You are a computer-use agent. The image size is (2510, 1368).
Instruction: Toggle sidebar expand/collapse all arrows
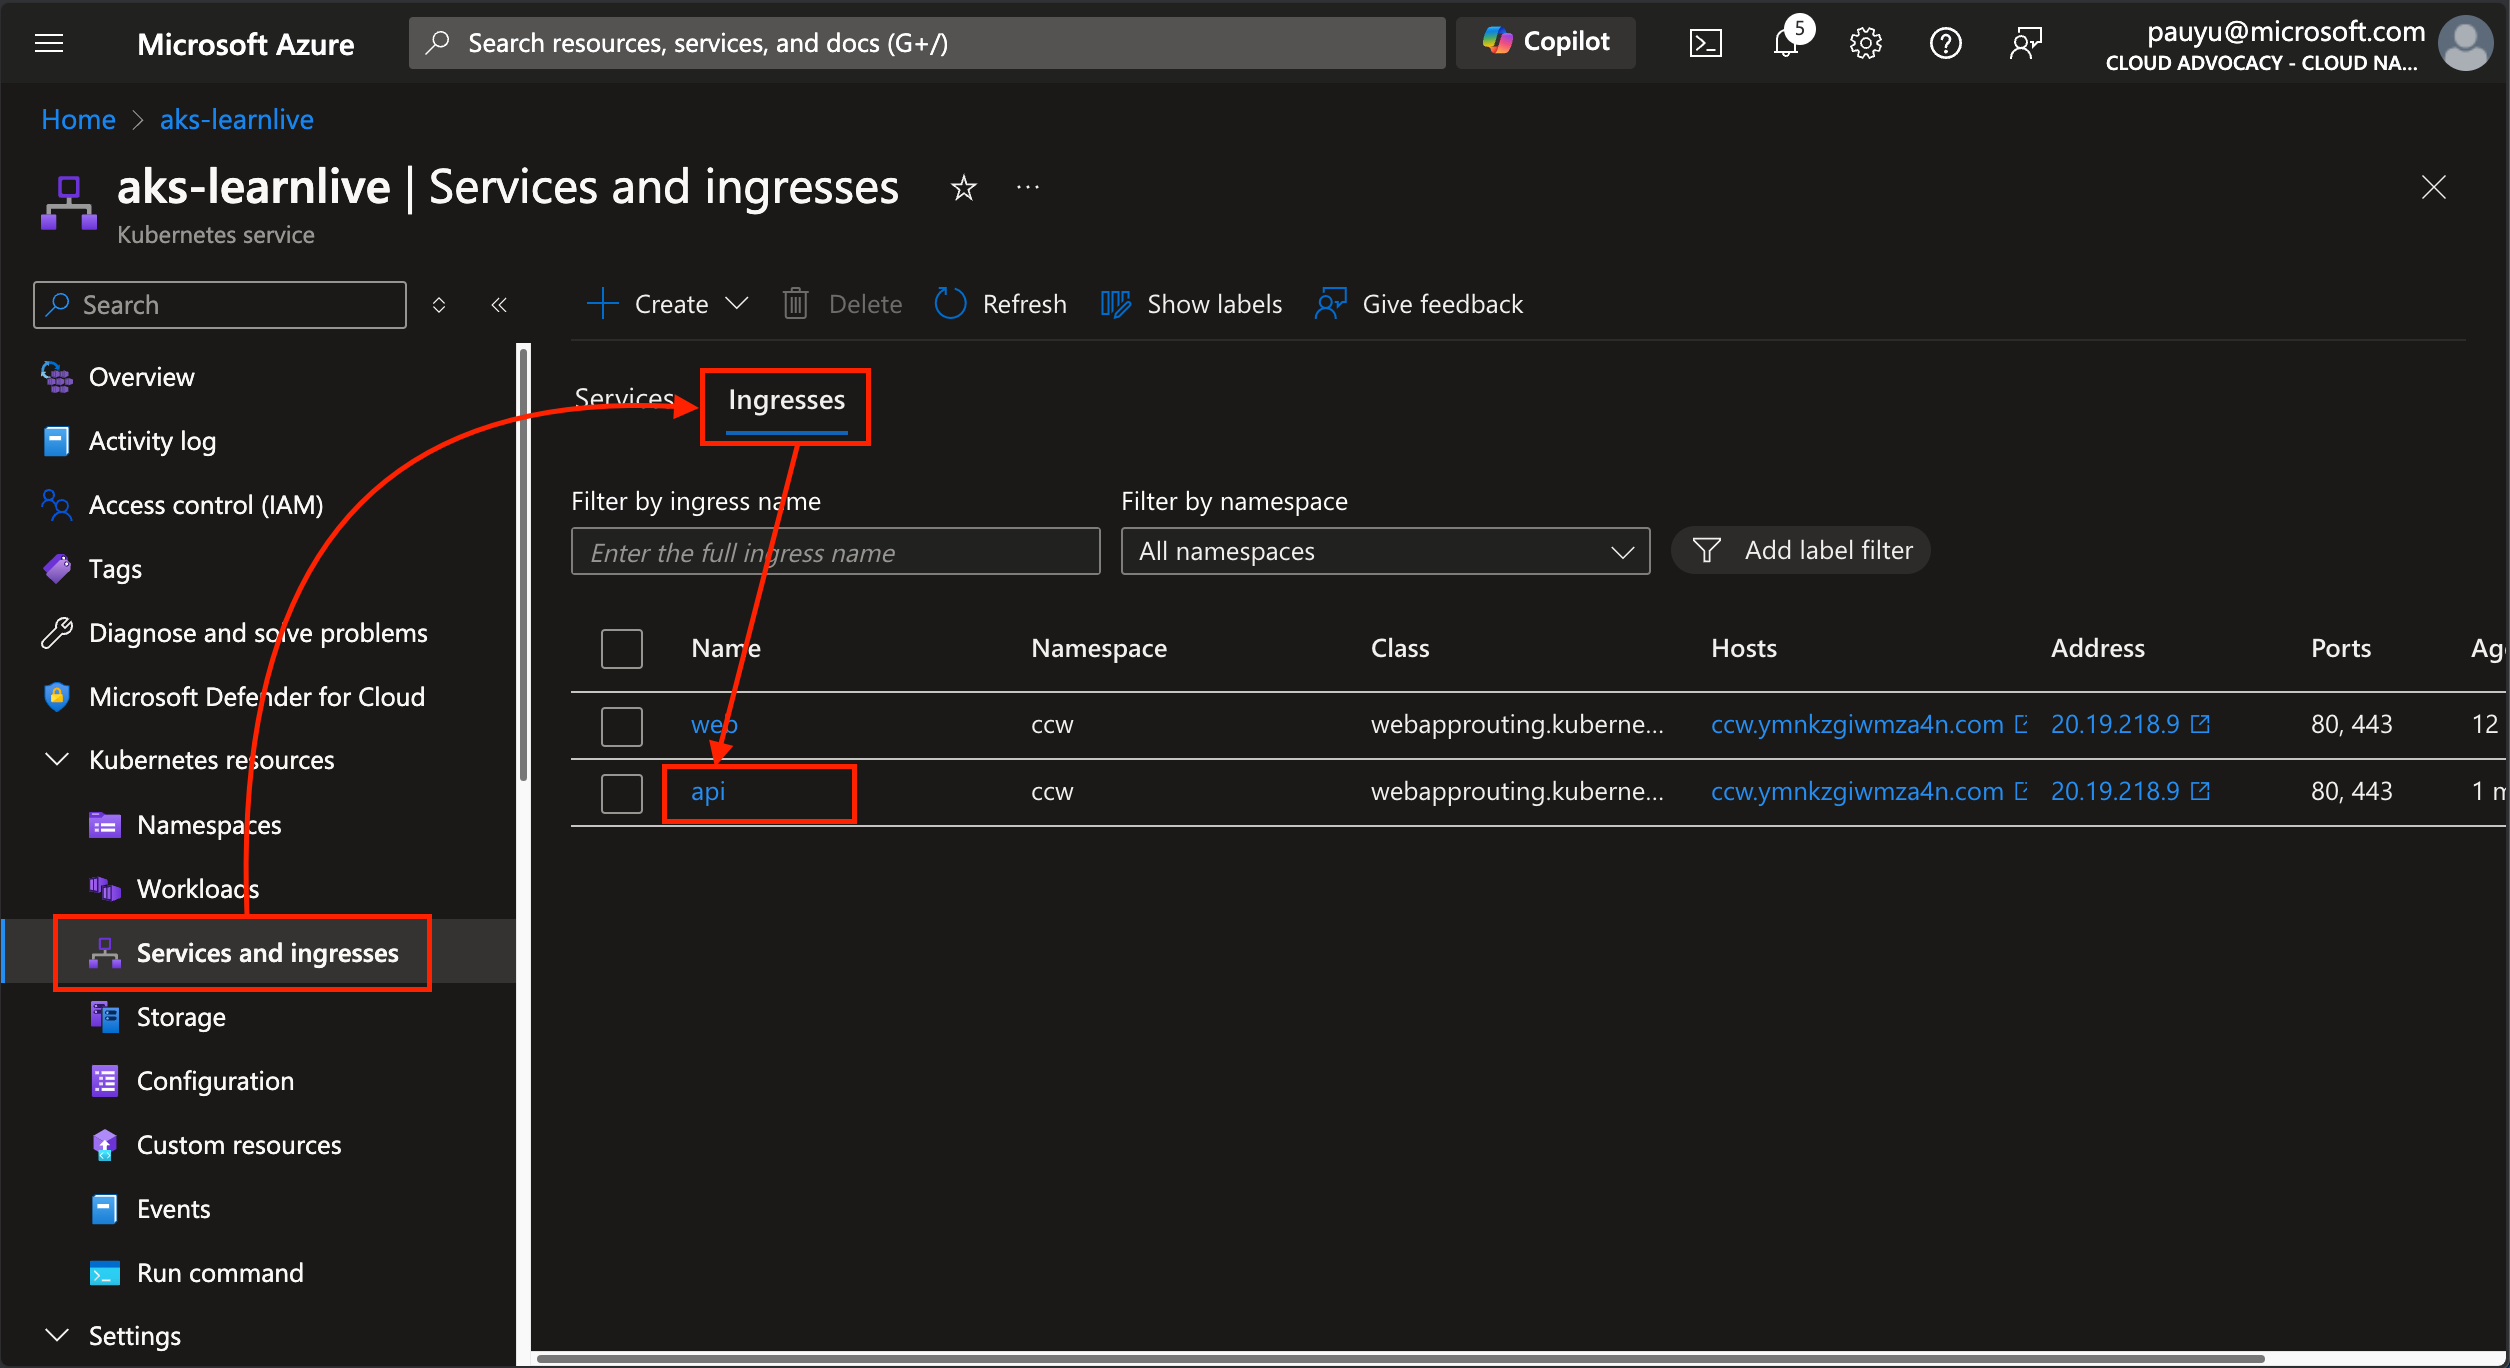coord(439,305)
